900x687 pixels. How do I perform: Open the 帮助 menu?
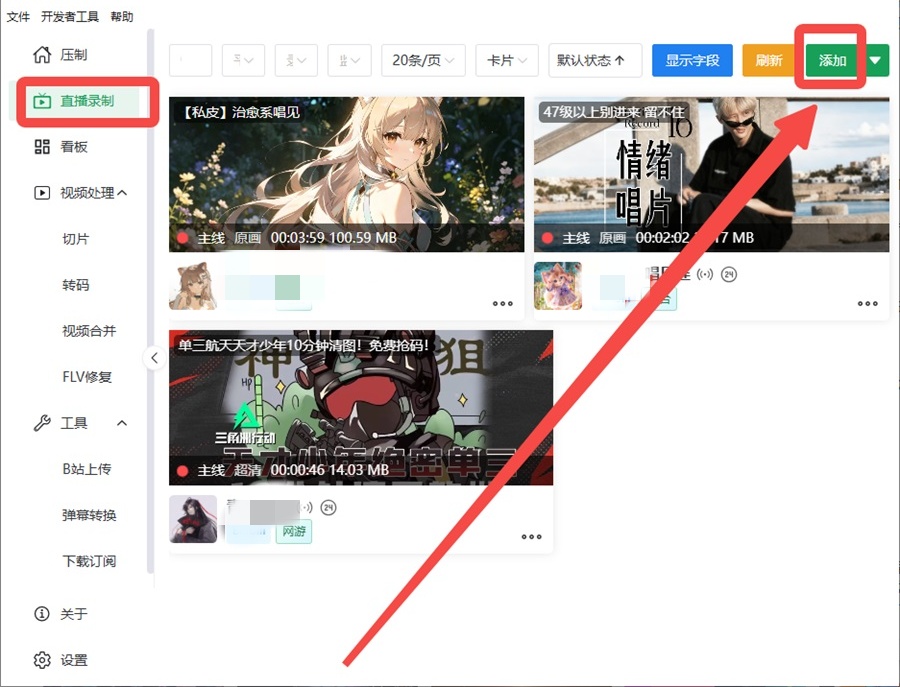[122, 17]
